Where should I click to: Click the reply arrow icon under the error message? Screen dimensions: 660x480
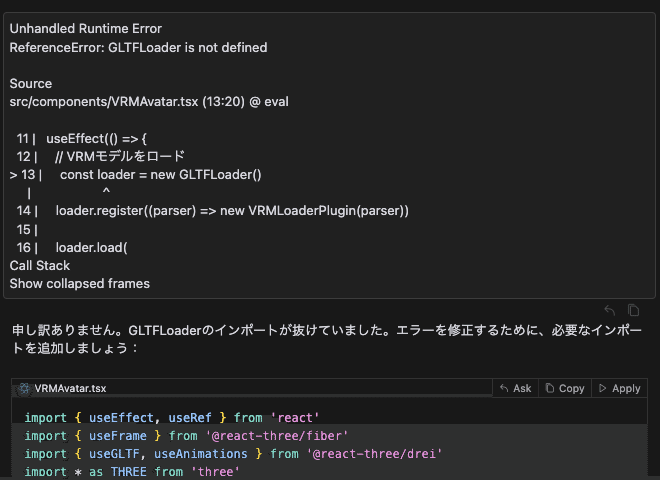point(609,310)
